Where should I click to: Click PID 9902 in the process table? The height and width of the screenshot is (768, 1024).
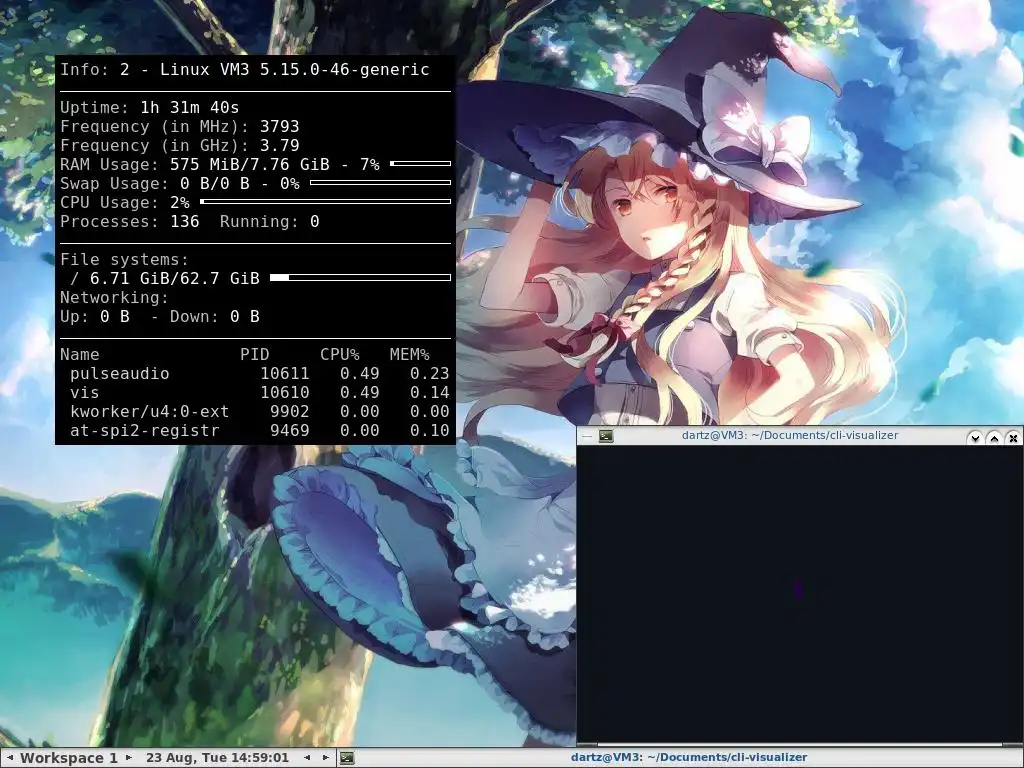pyautogui.click(x=290, y=411)
